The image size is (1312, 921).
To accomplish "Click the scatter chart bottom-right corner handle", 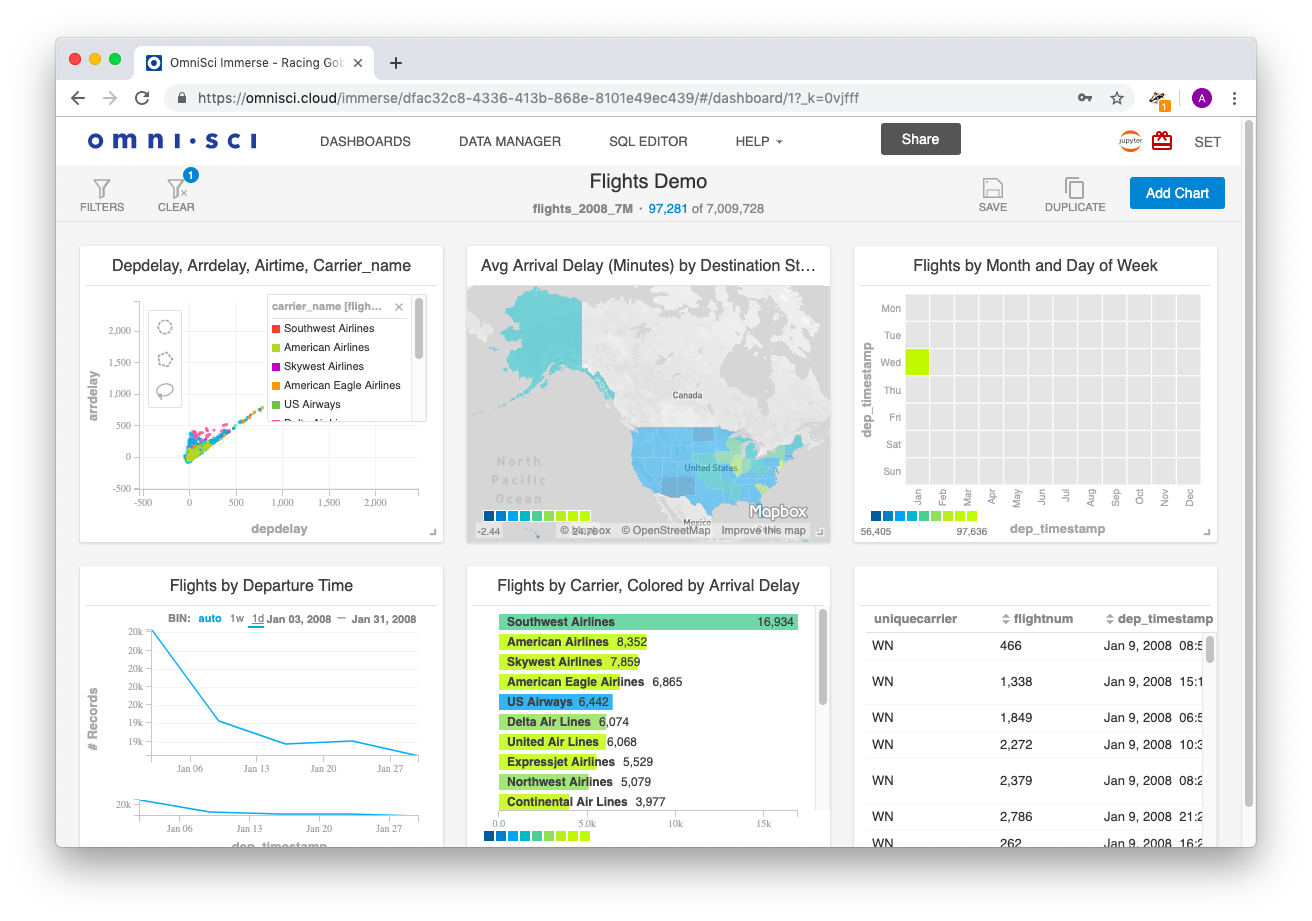I will tap(433, 532).
